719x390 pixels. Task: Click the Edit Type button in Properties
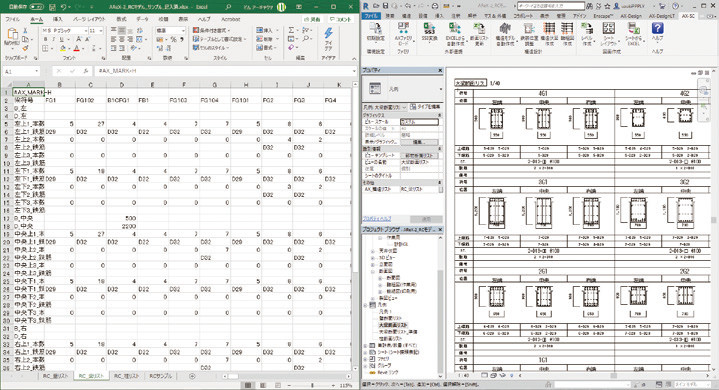point(425,107)
